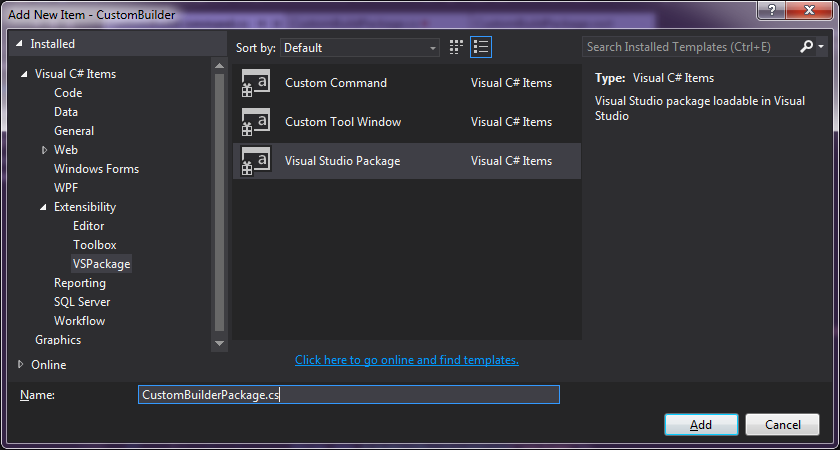840x450 pixels.
Task: Select the VSPackage subcategory
Action: point(101,264)
